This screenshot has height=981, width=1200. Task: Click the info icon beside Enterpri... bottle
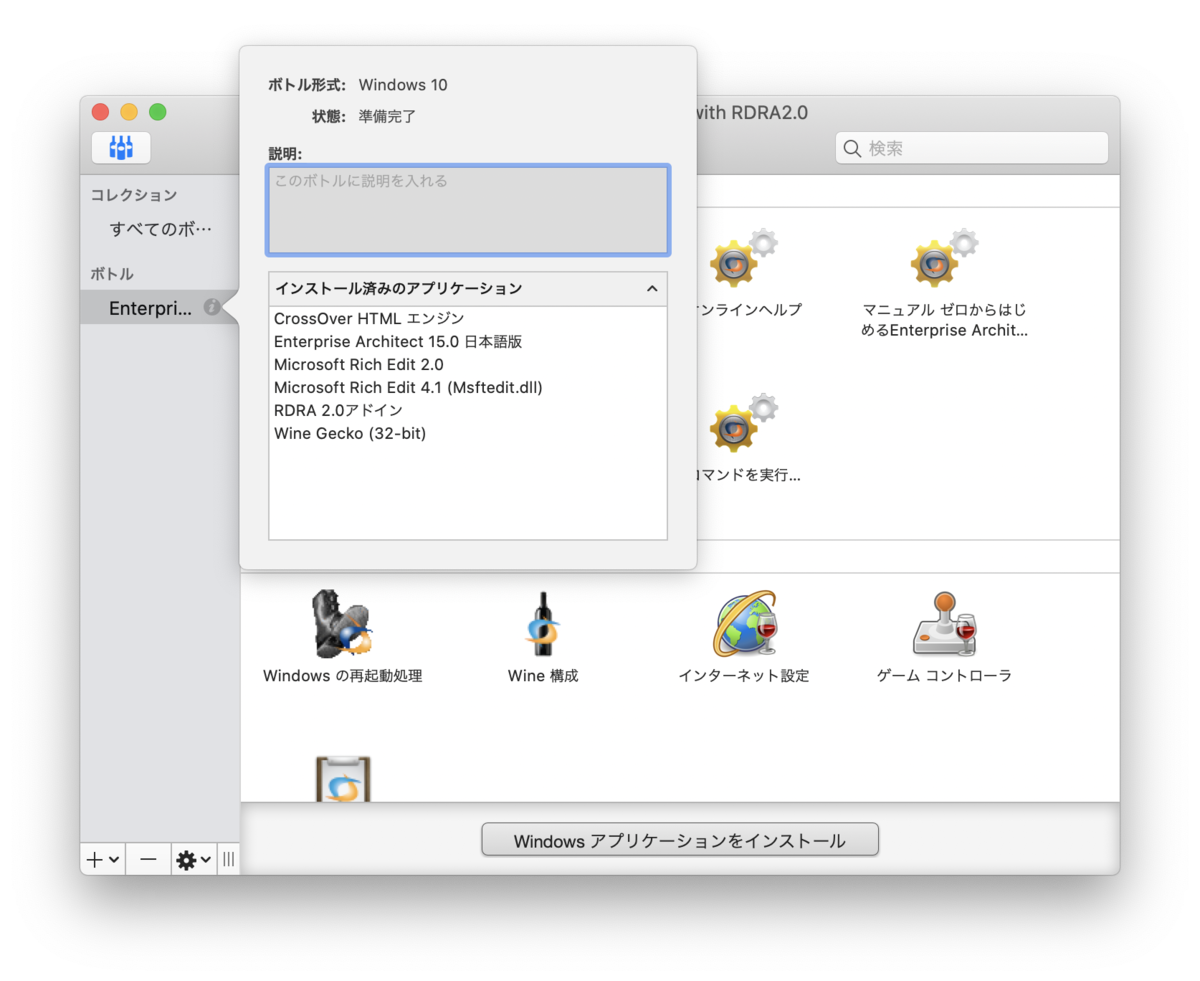[211, 308]
